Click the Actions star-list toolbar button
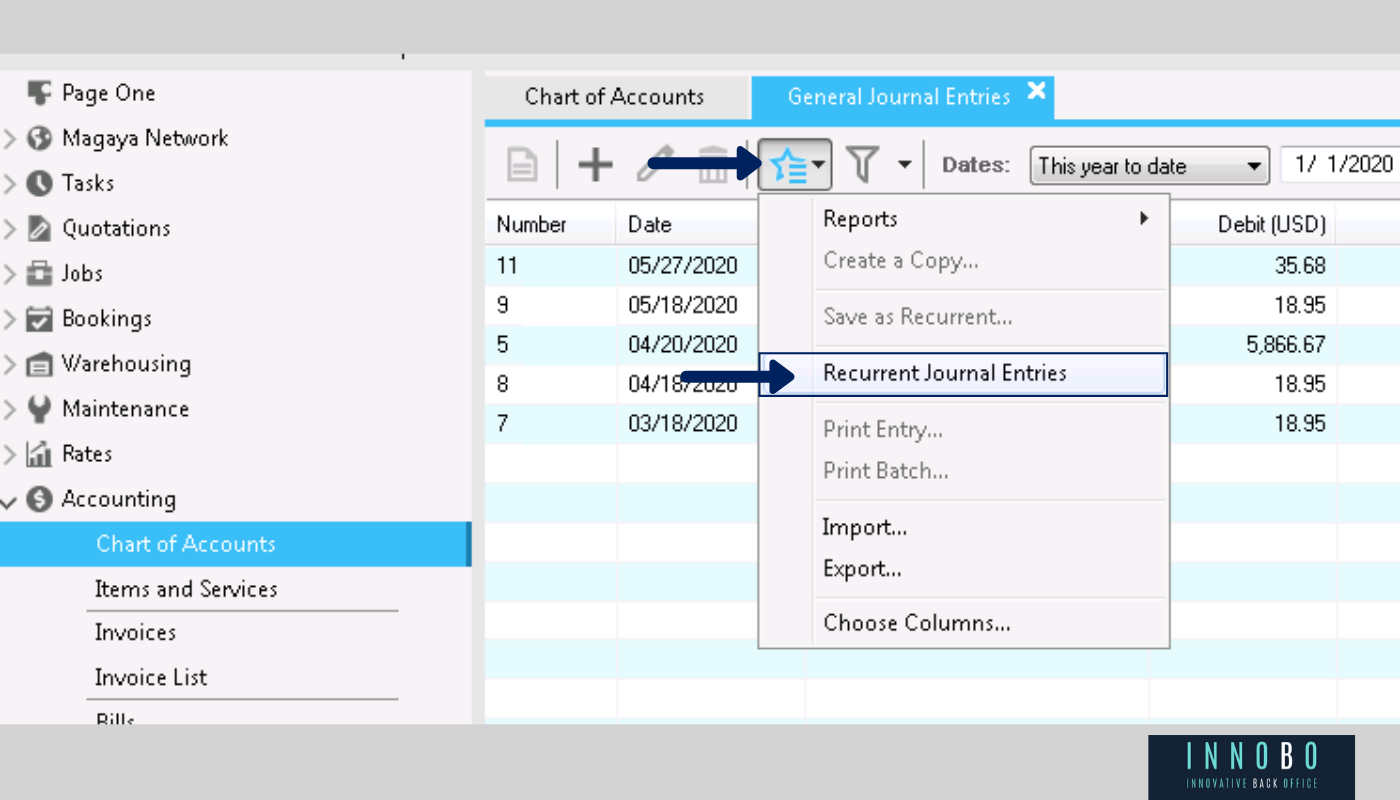The height and width of the screenshot is (800, 1400). (x=795, y=165)
